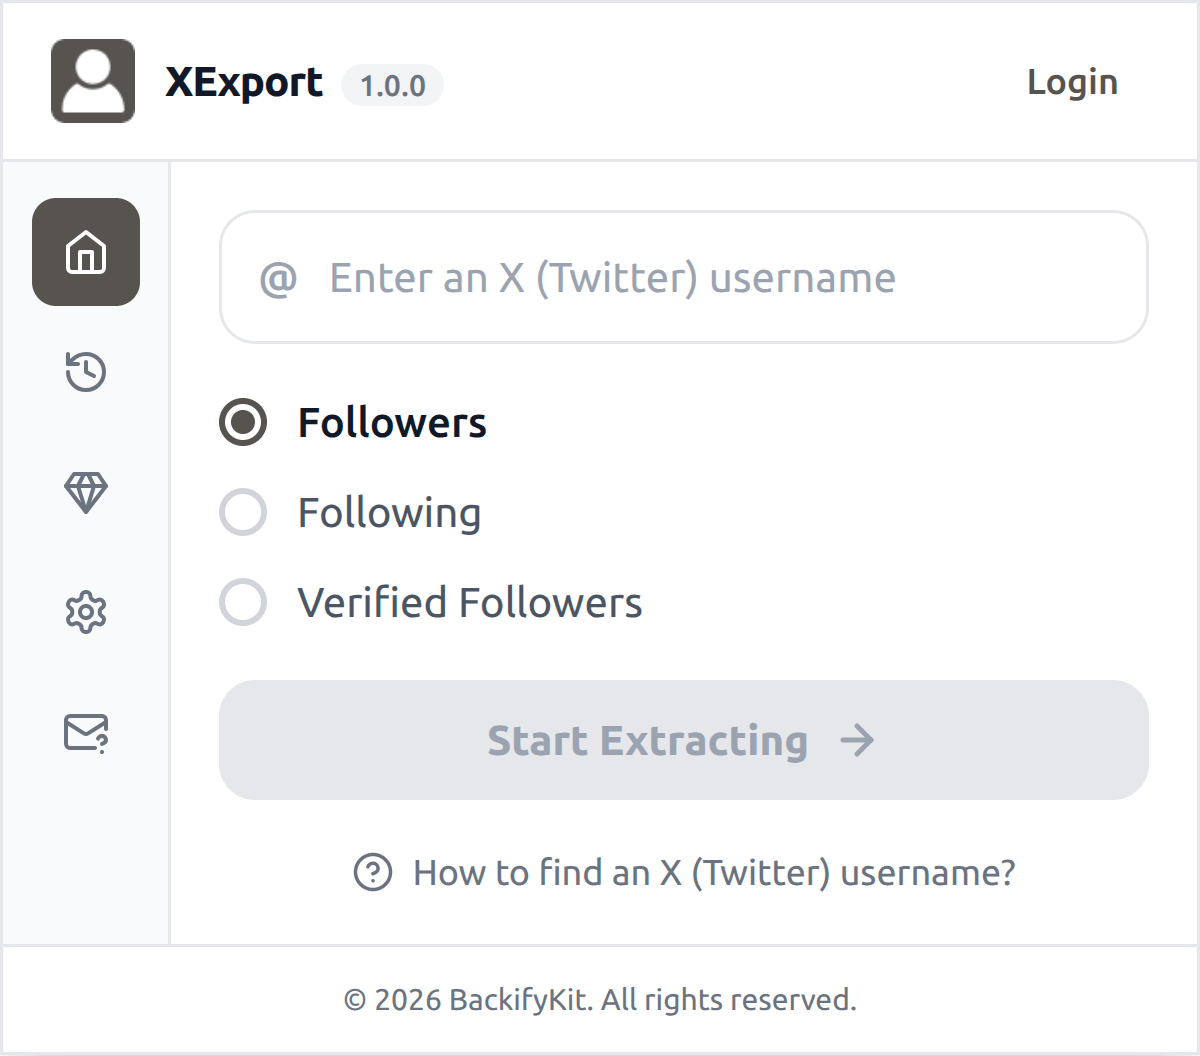Click the BackifyKit copyright footer text
The height and width of the screenshot is (1056, 1200).
[x=600, y=1000]
